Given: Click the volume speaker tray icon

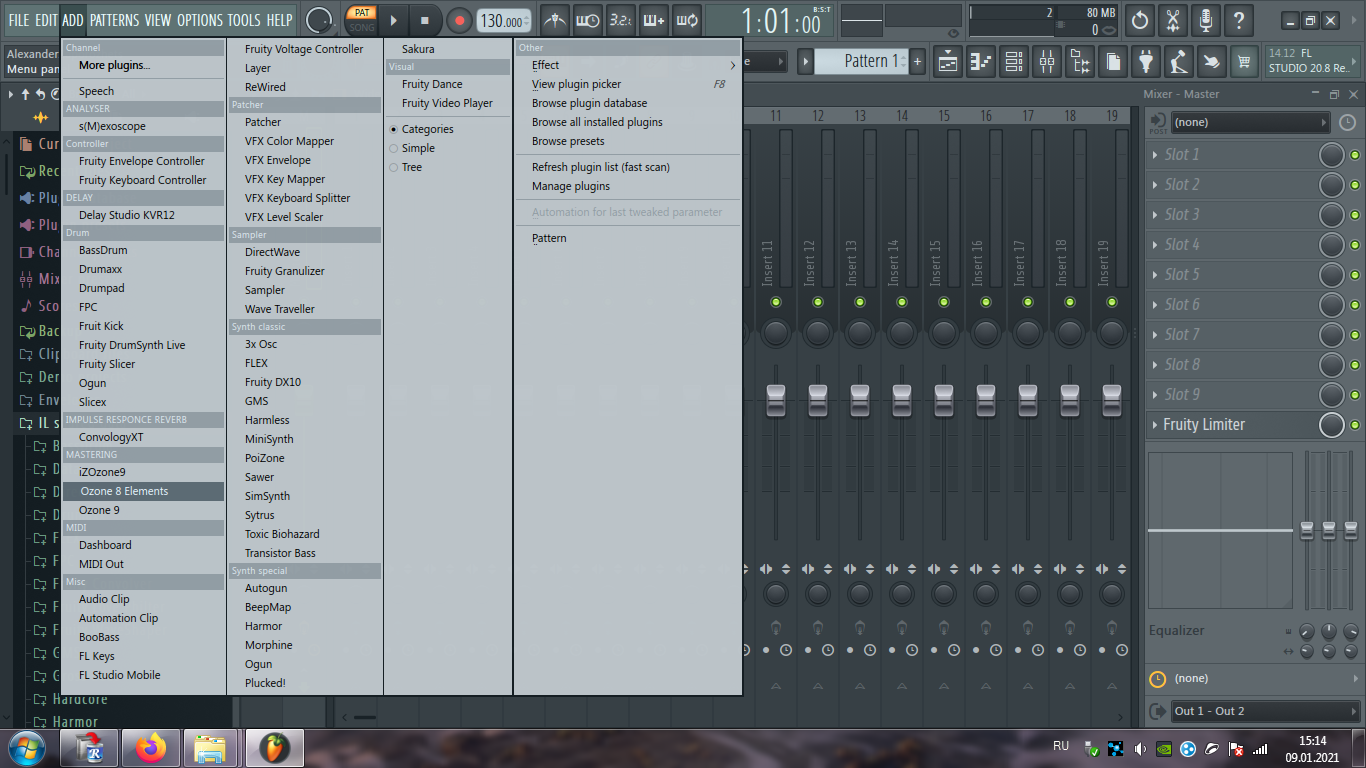Looking at the screenshot, I should (x=1140, y=749).
